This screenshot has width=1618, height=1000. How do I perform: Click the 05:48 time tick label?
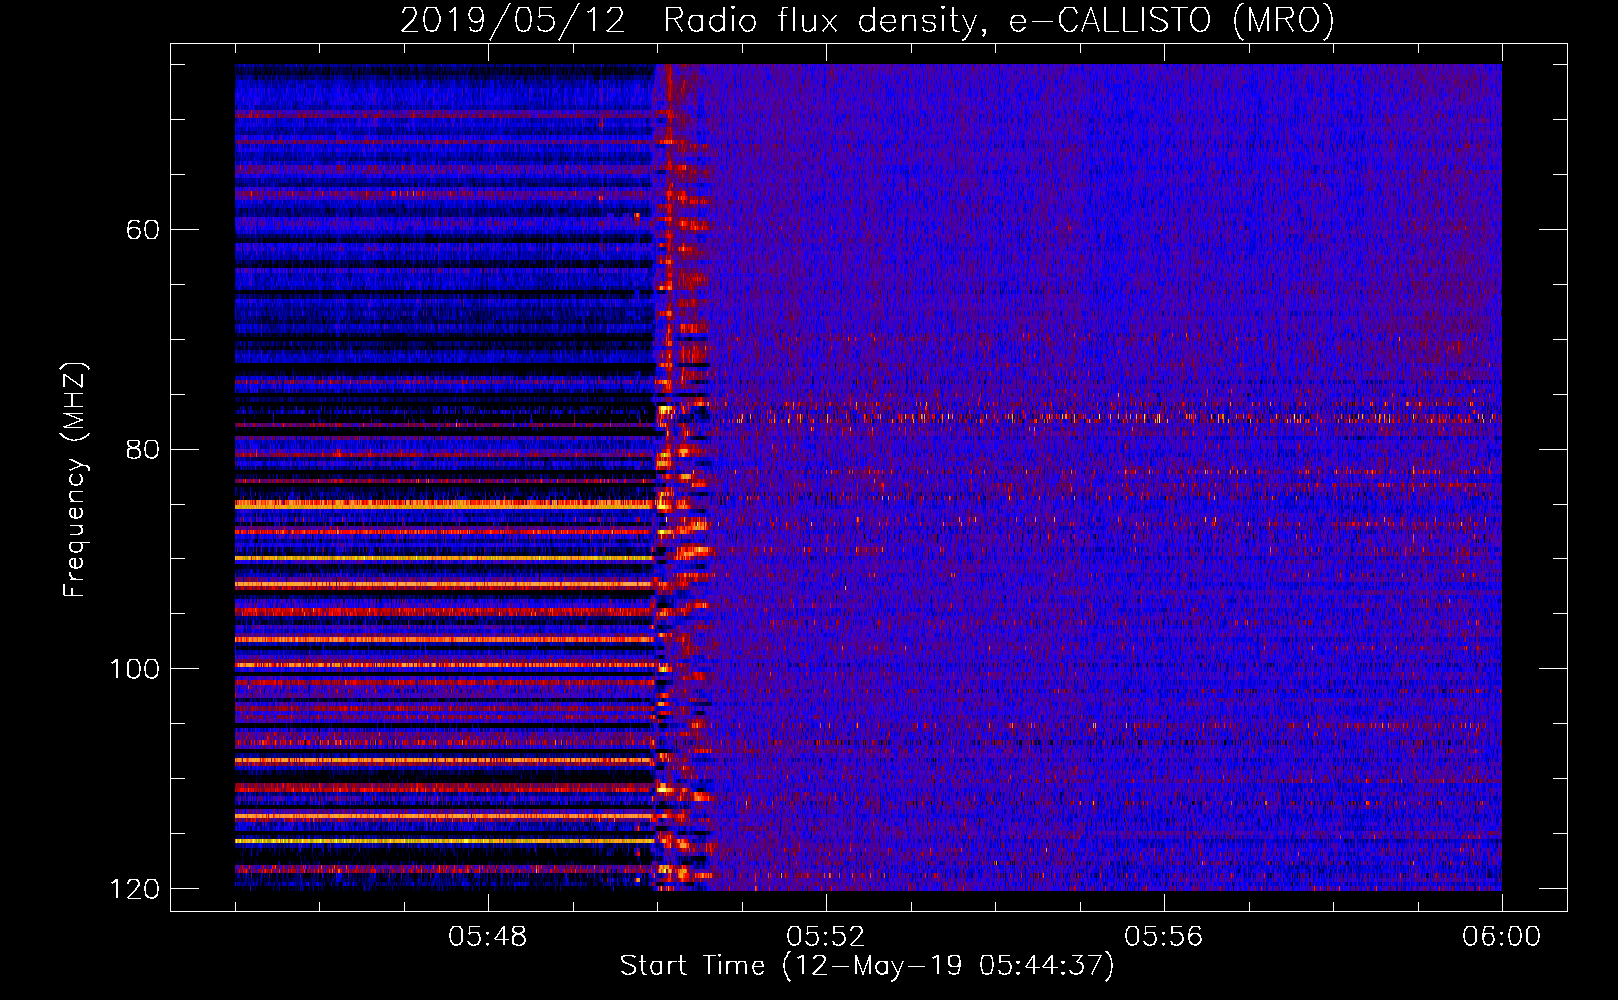[487, 937]
